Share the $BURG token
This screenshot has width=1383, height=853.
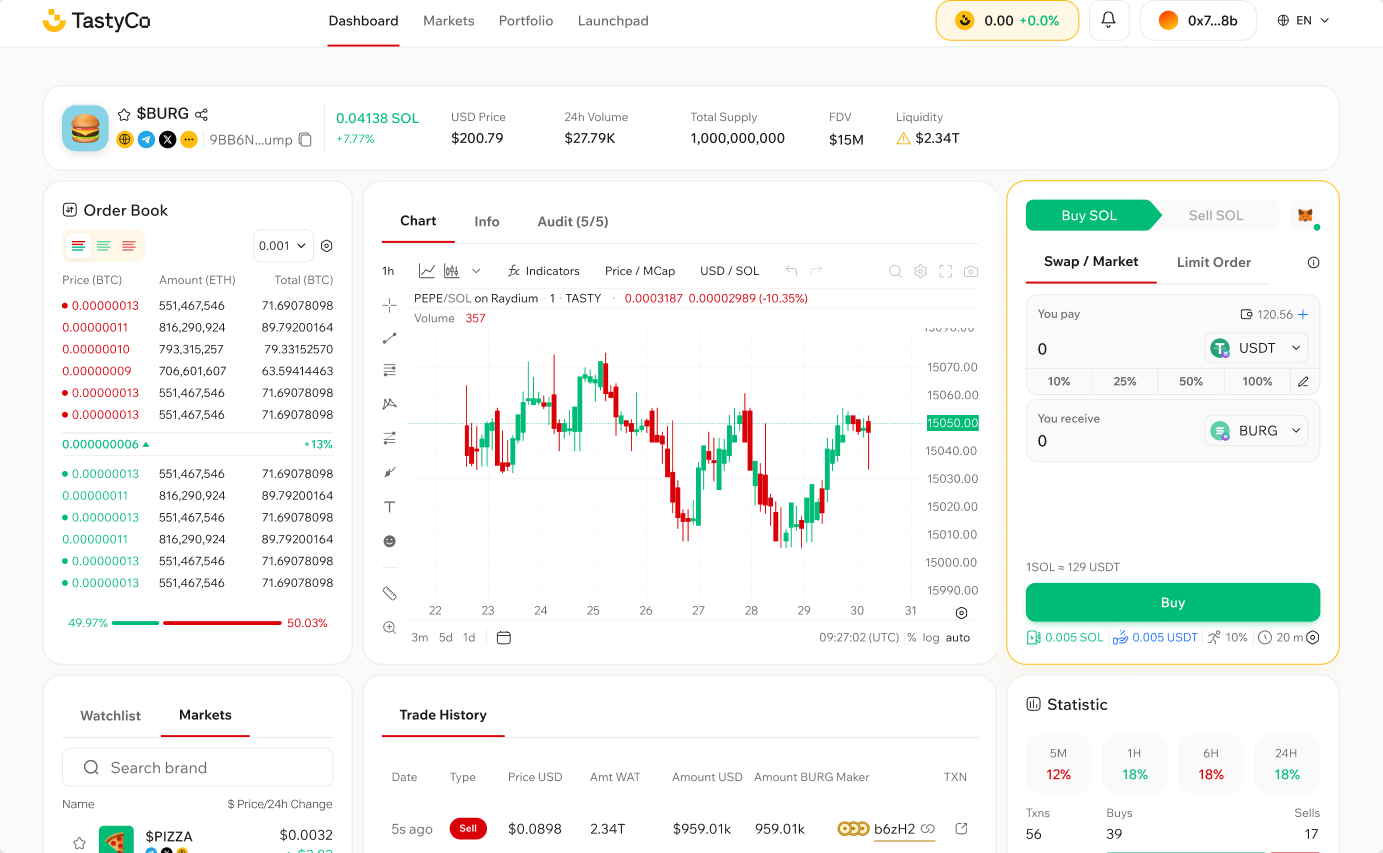201,114
